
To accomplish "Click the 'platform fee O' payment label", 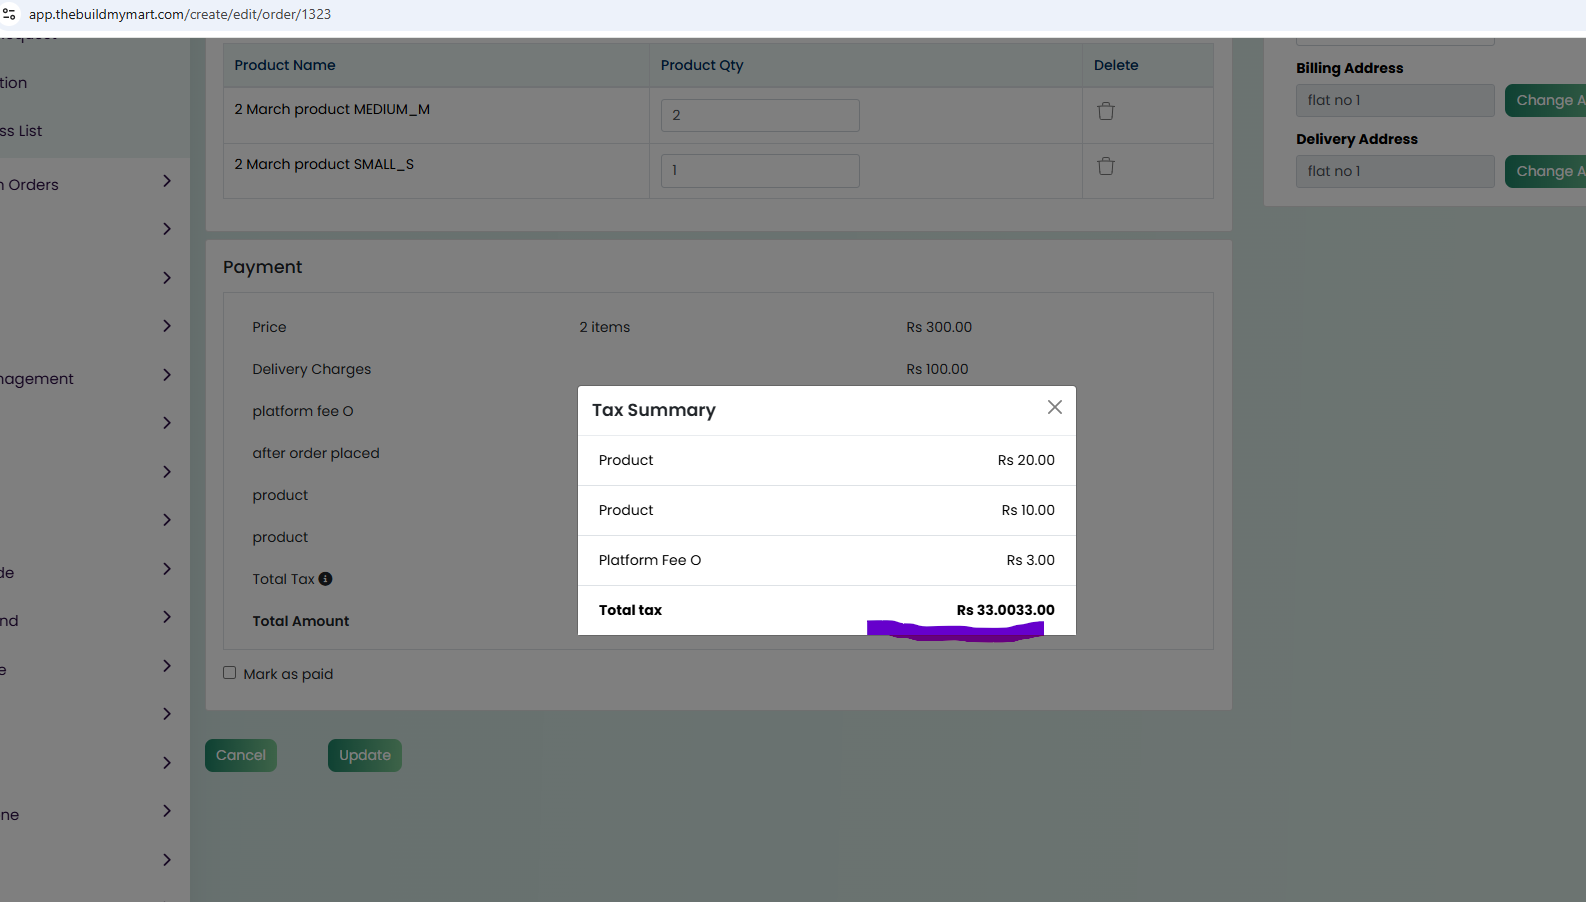I will coord(303,411).
